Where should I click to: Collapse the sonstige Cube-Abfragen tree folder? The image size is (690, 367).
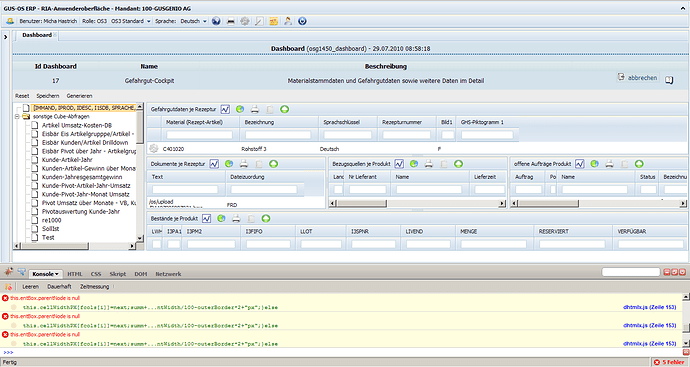click(17, 117)
